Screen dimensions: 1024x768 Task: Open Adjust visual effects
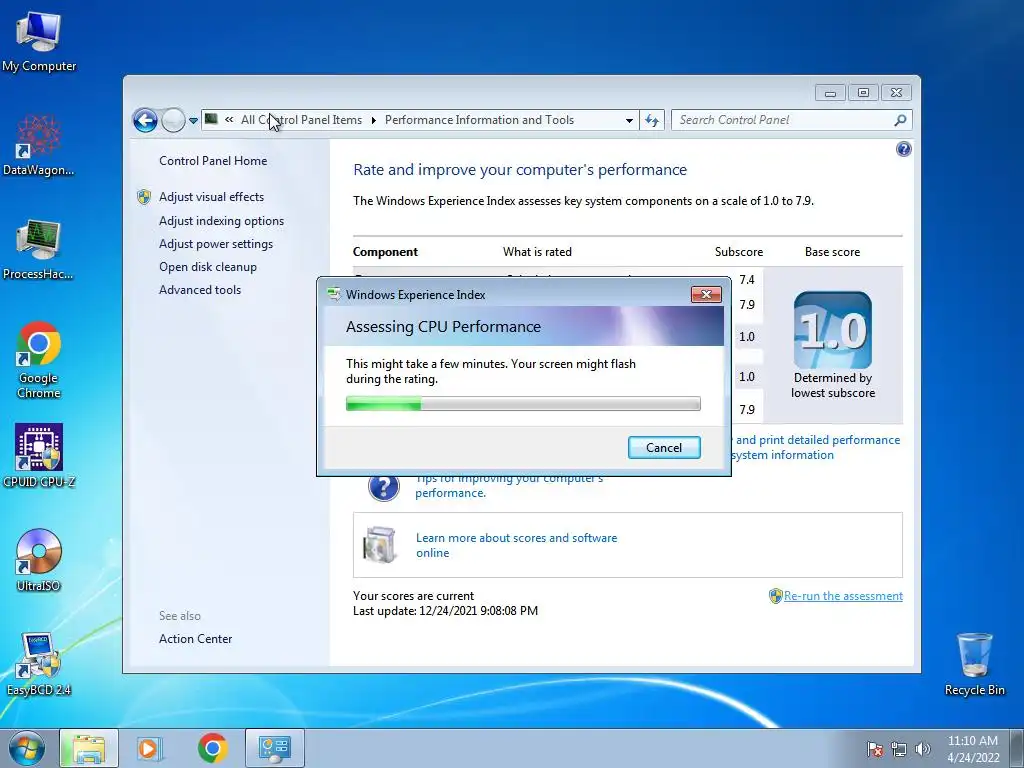[x=212, y=197]
